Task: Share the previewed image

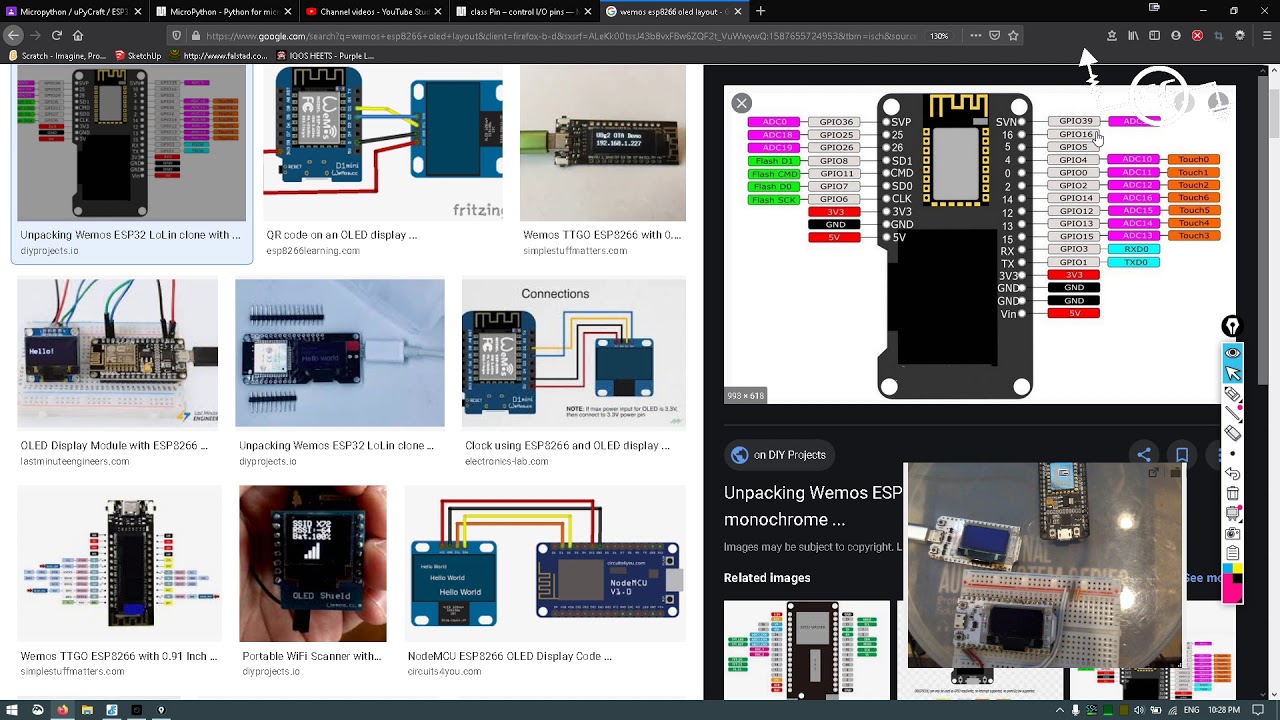Action: click(x=1144, y=455)
